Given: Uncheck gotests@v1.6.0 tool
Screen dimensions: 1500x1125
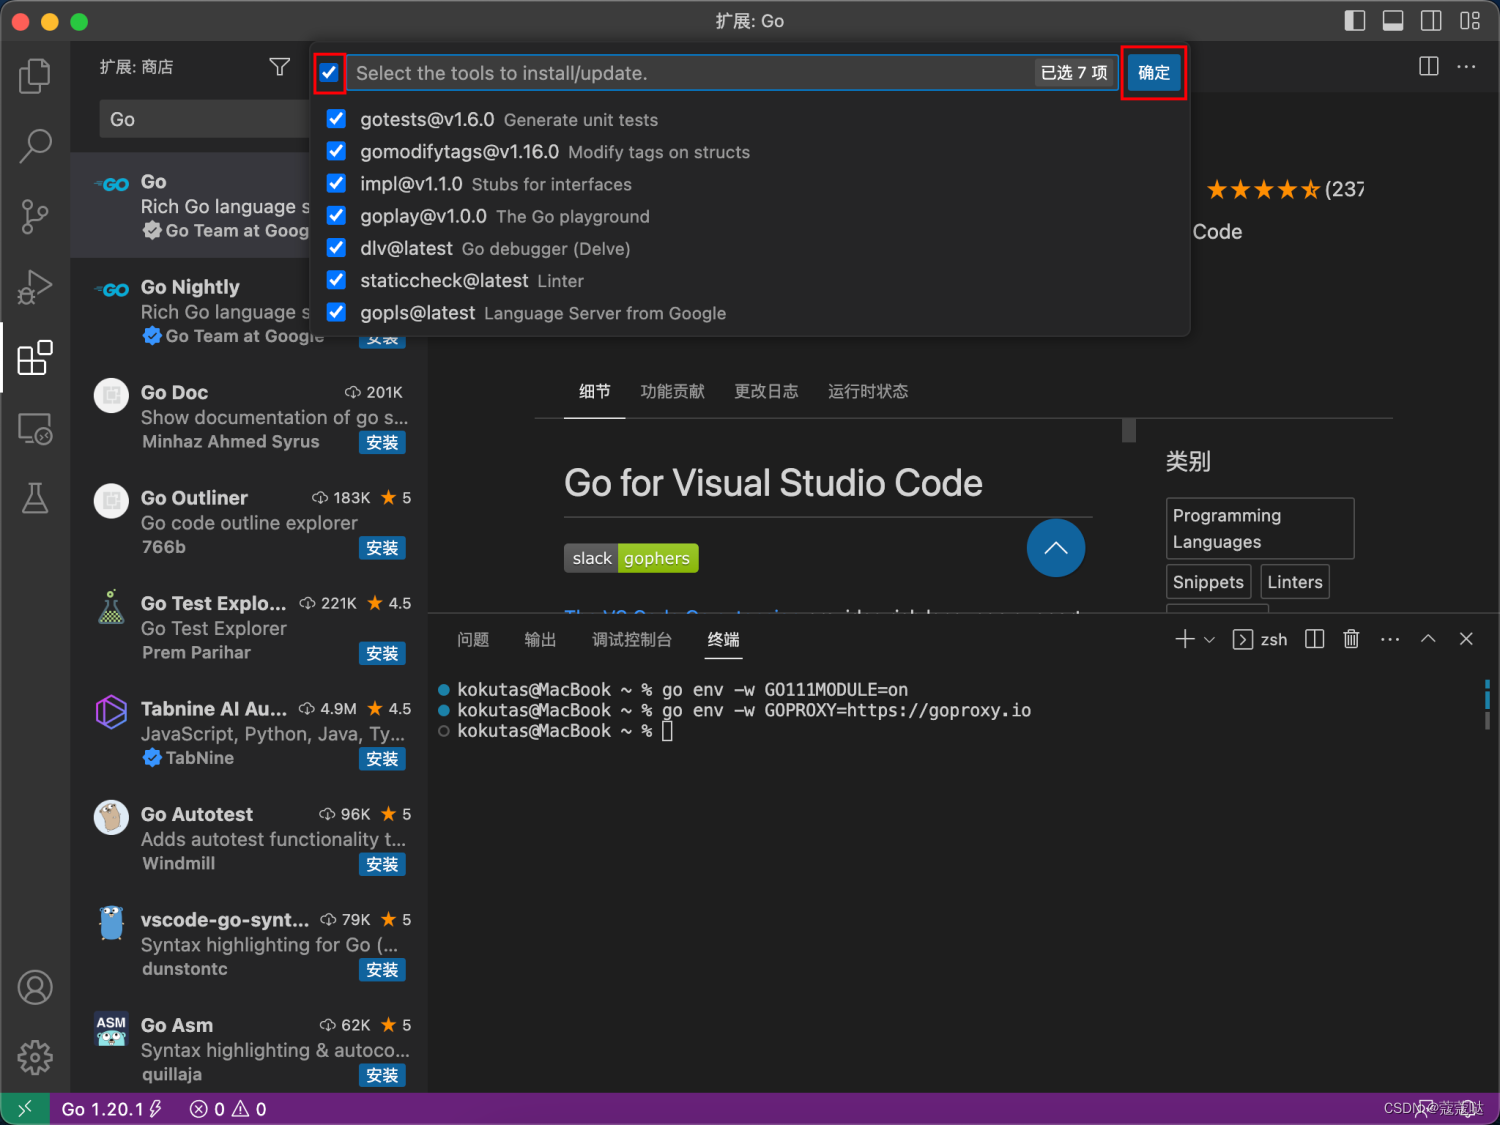Looking at the screenshot, I should tap(337, 119).
